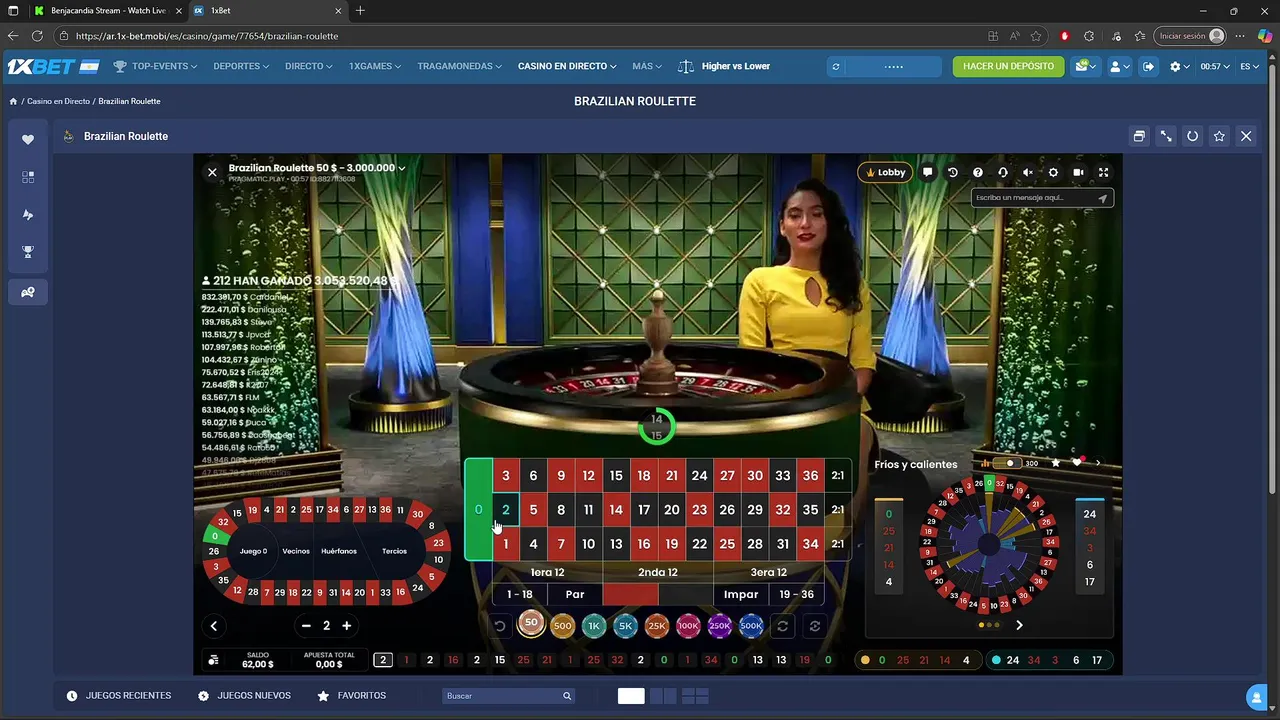Bet on Vecinos in racetrack

pos(296,551)
